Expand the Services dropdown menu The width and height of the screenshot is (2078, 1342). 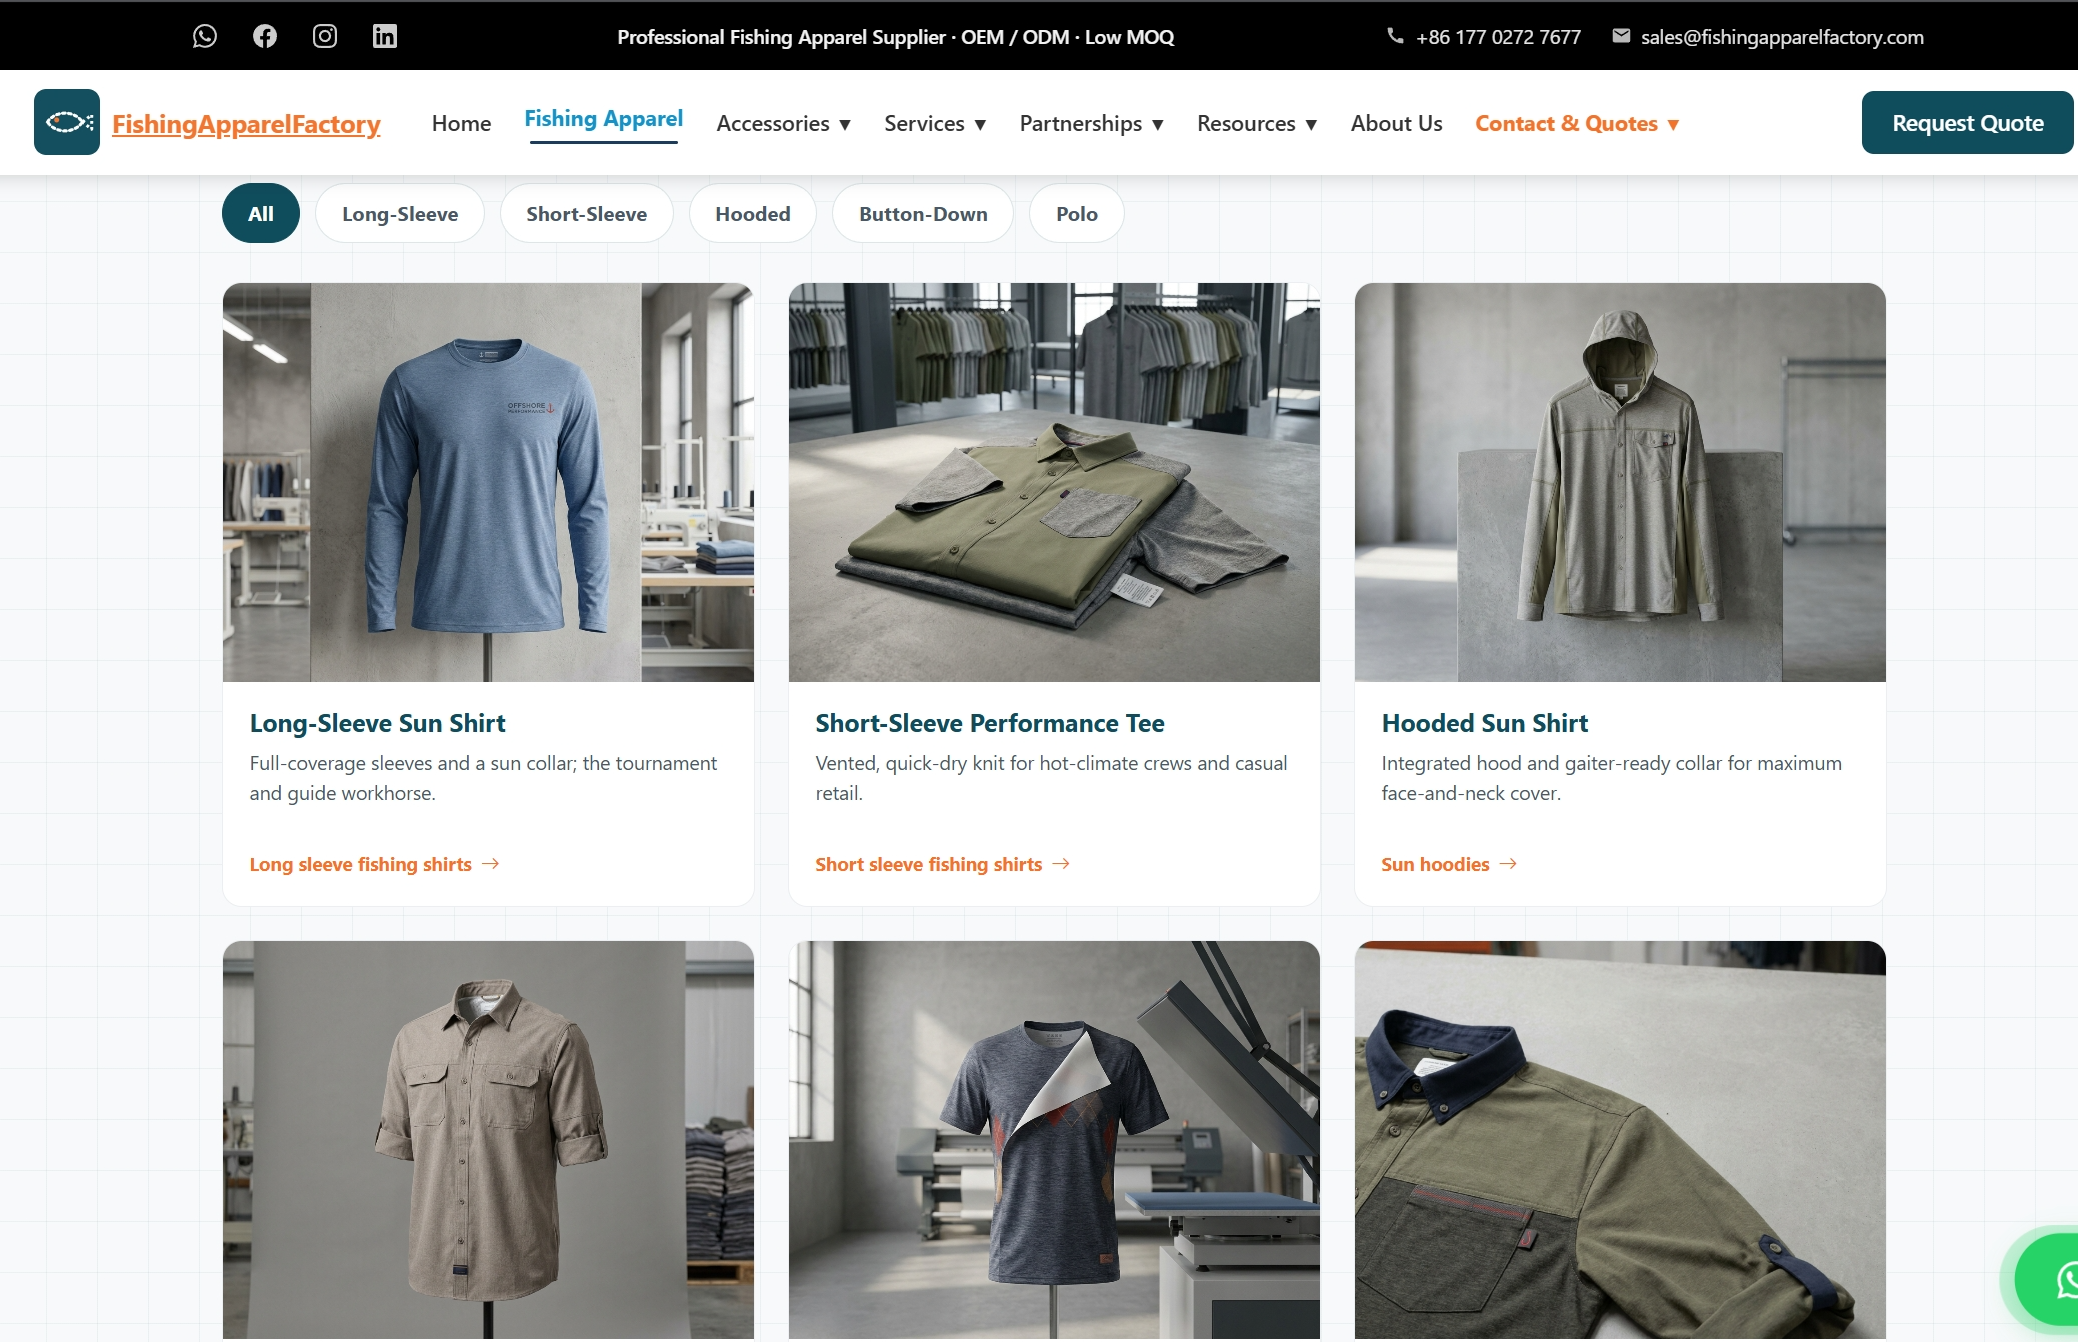point(935,123)
